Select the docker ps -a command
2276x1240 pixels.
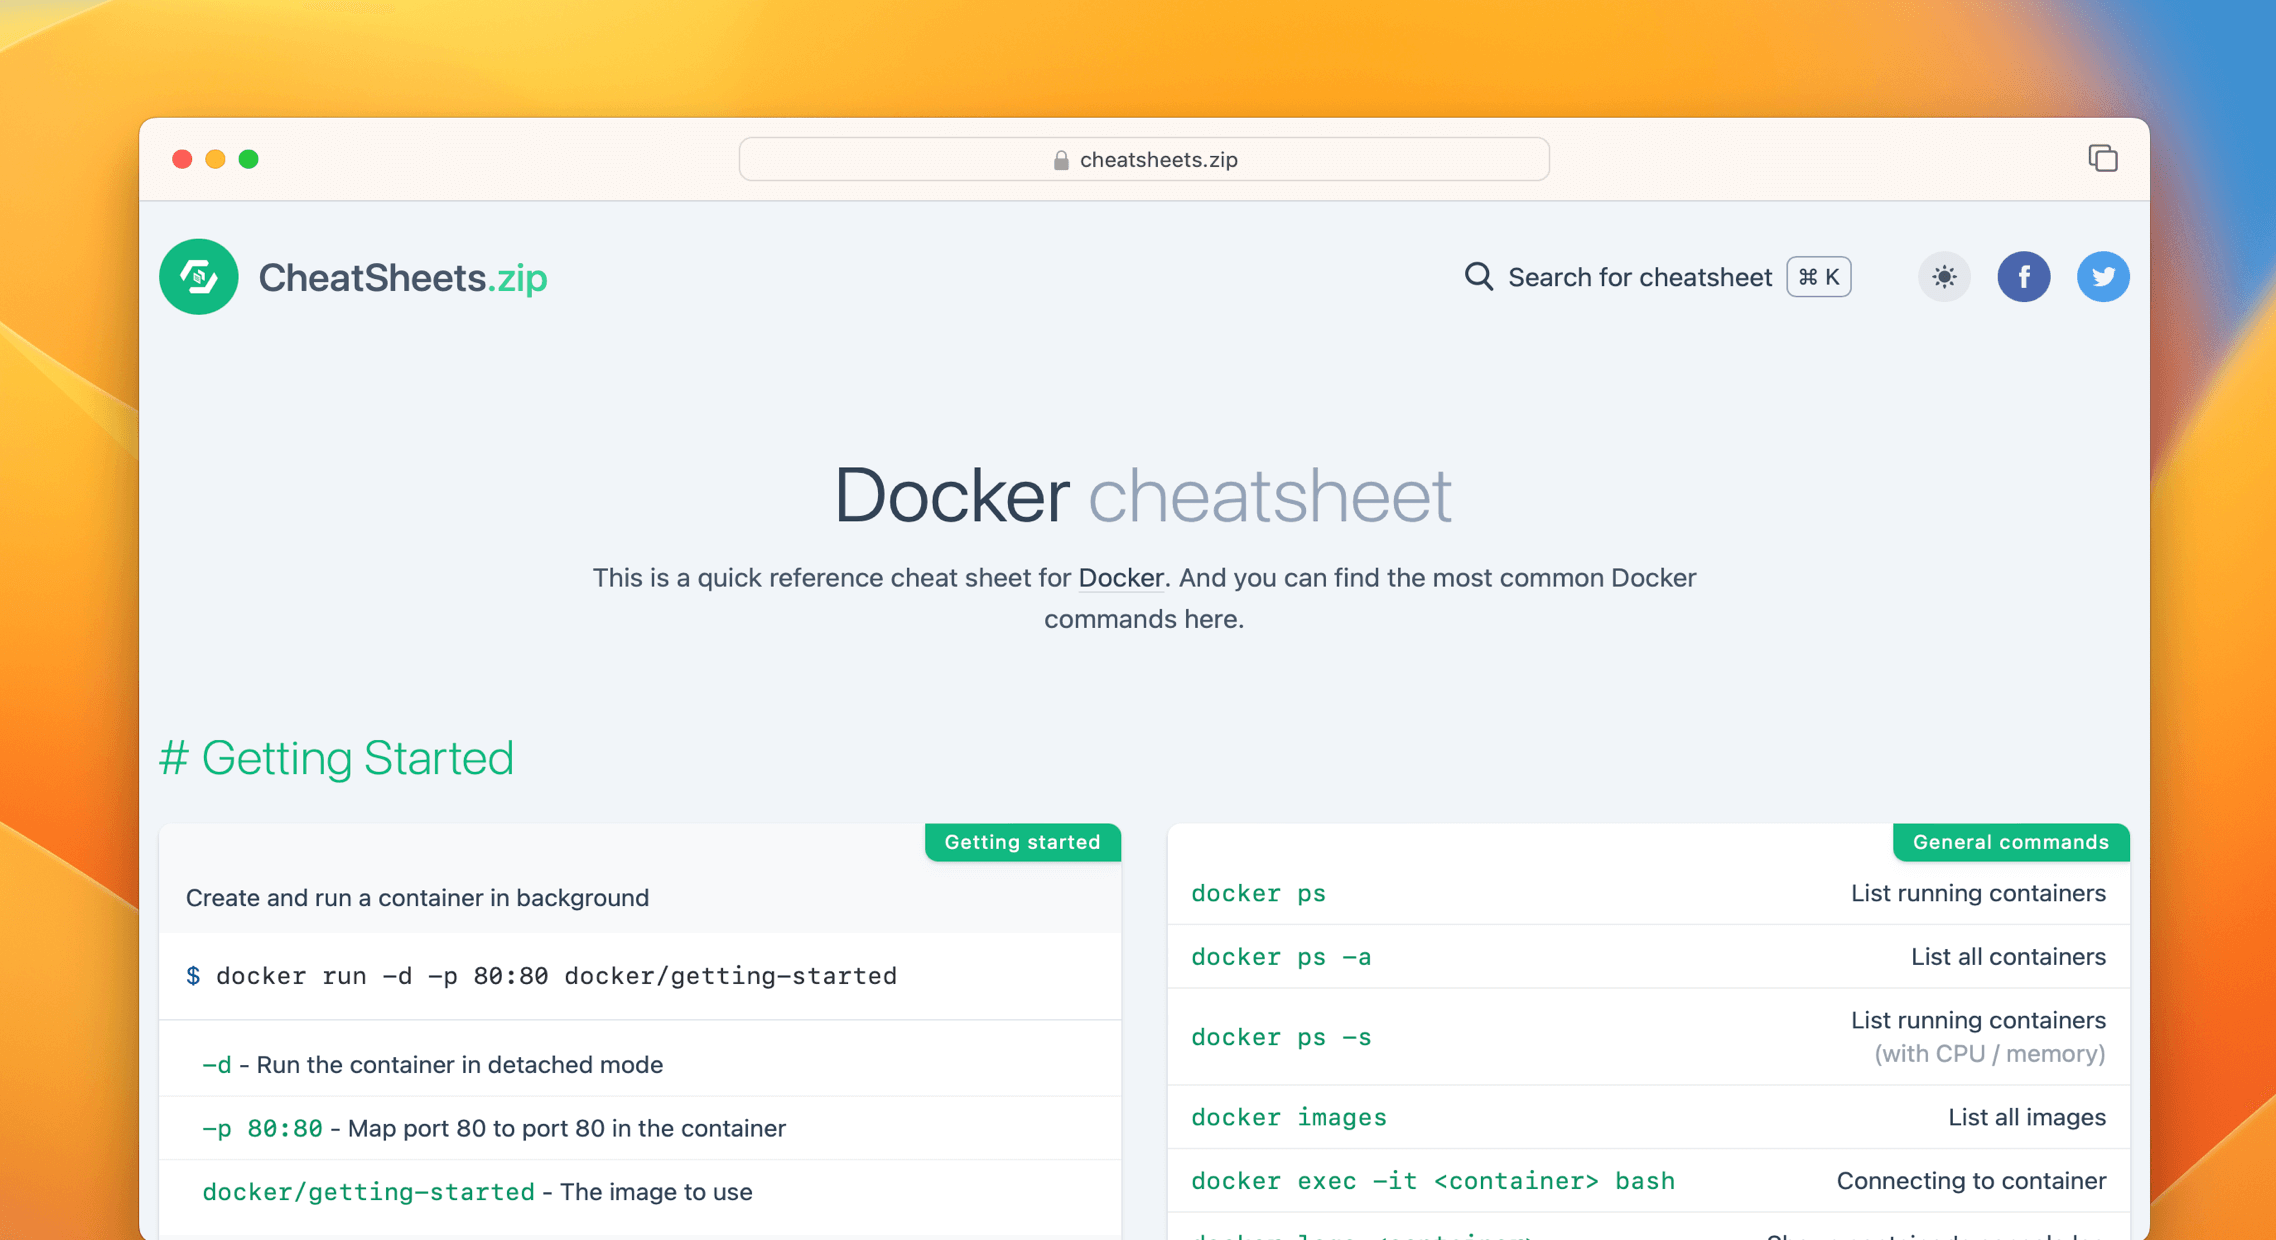click(1281, 957)
